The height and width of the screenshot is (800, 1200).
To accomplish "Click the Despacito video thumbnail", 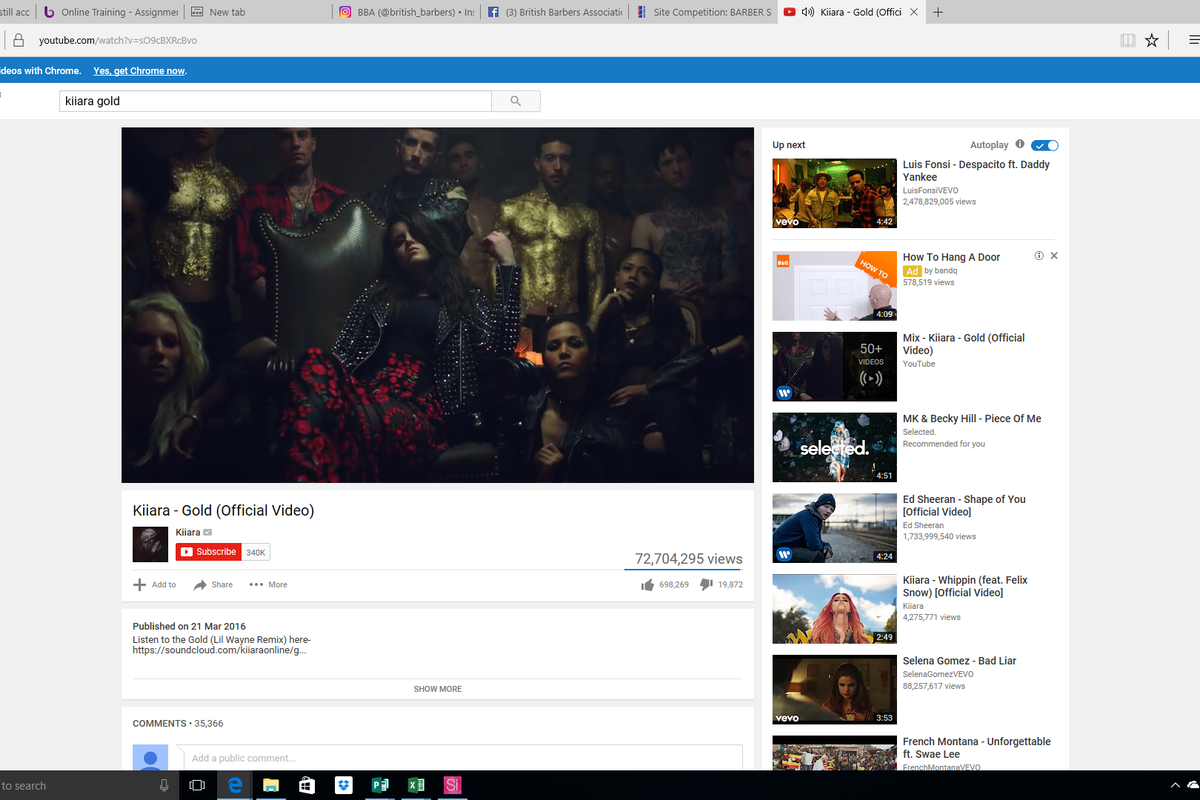I will tap(835, 193).
